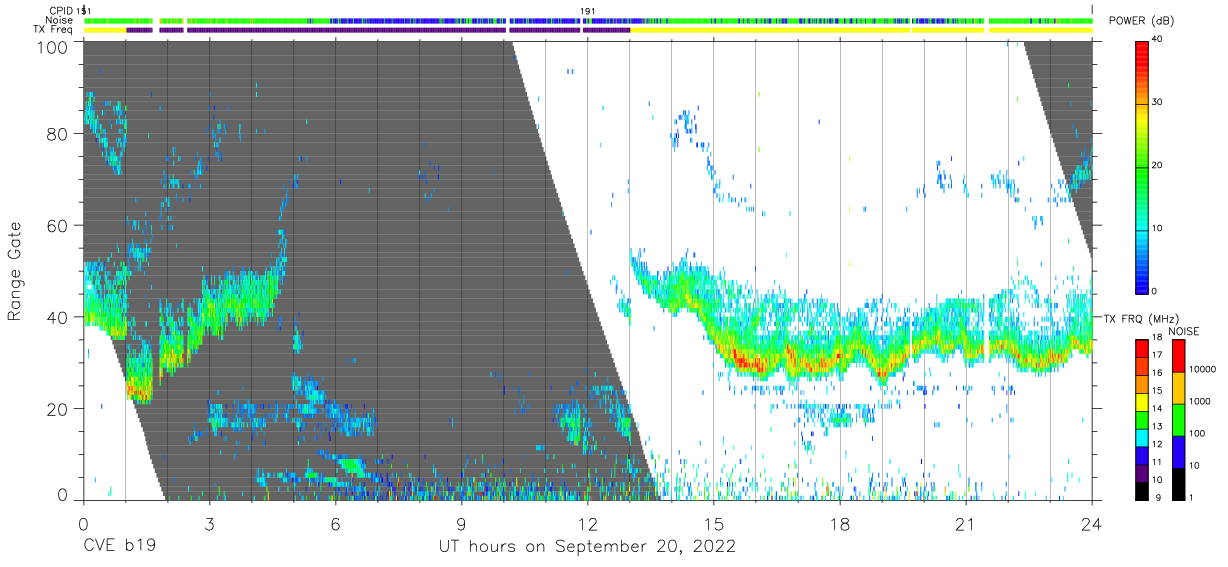Click the noise scale bottom label "1"
Screen dimensions: 1228x567
point(1191,497)
